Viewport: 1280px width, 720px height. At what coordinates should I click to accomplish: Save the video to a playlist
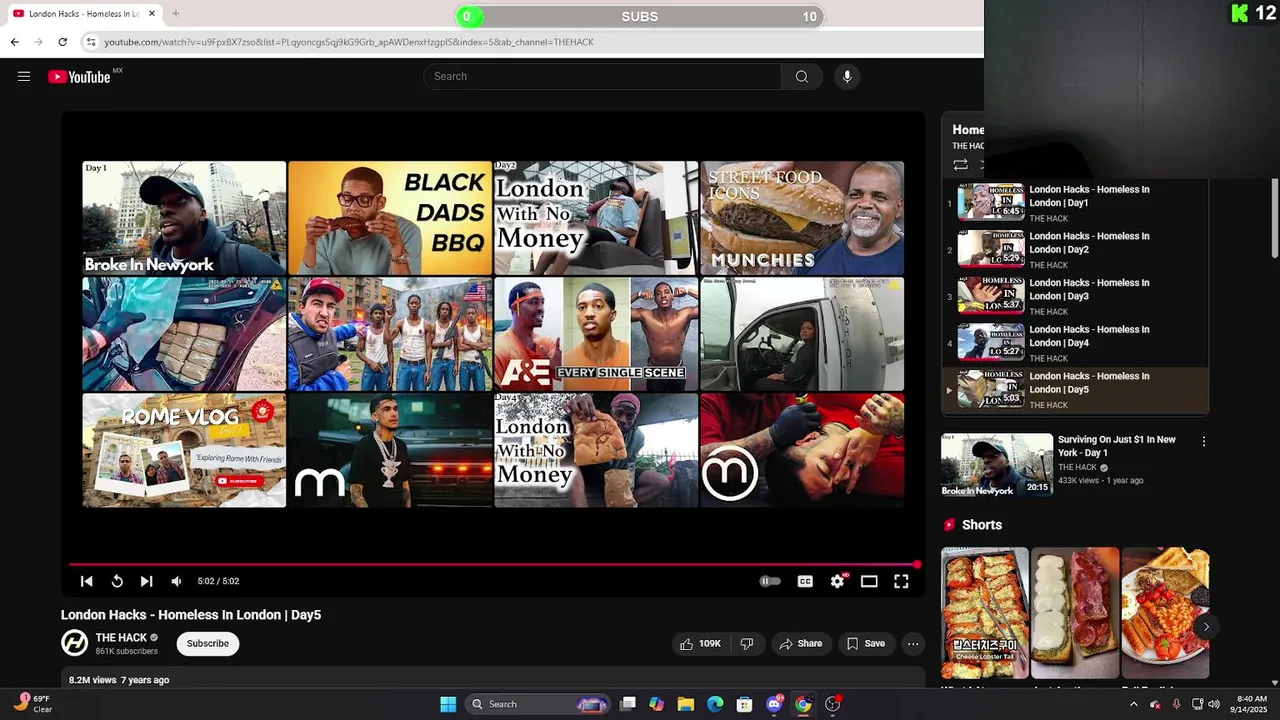pyautogui.click(x=866, y=644)
